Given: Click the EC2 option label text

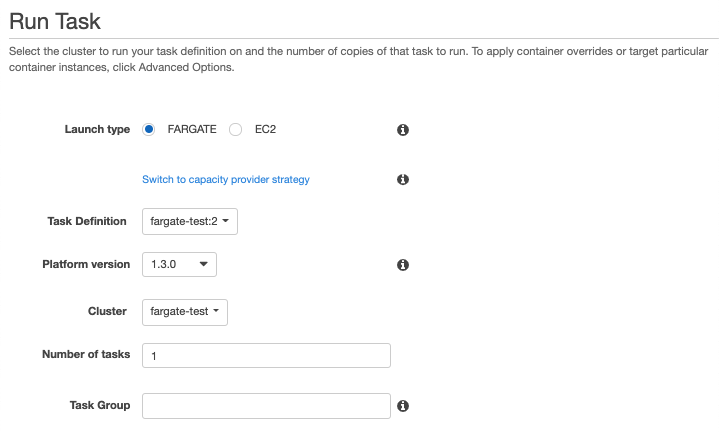Looking at the screenshot, I should point(265,129).
